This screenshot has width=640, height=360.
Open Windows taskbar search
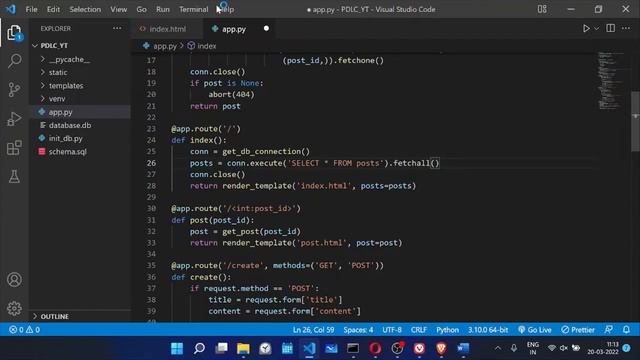(x=199, y=349)
